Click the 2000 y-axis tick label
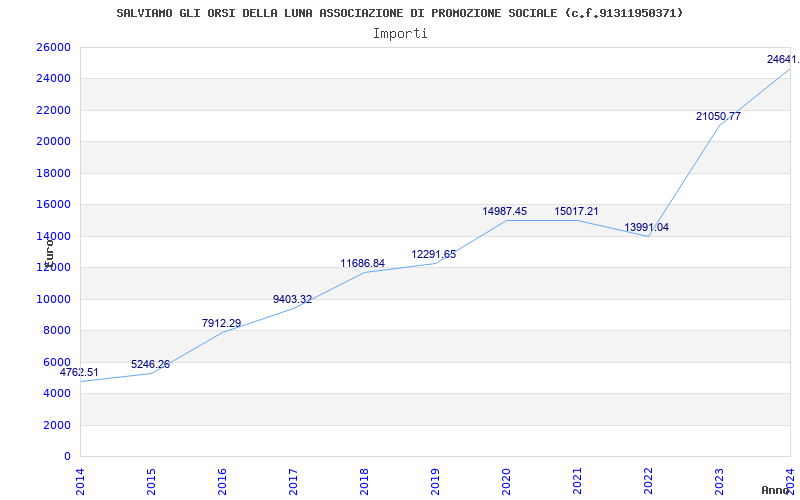This screenshot has height=500, width=800. click(56, 425)
